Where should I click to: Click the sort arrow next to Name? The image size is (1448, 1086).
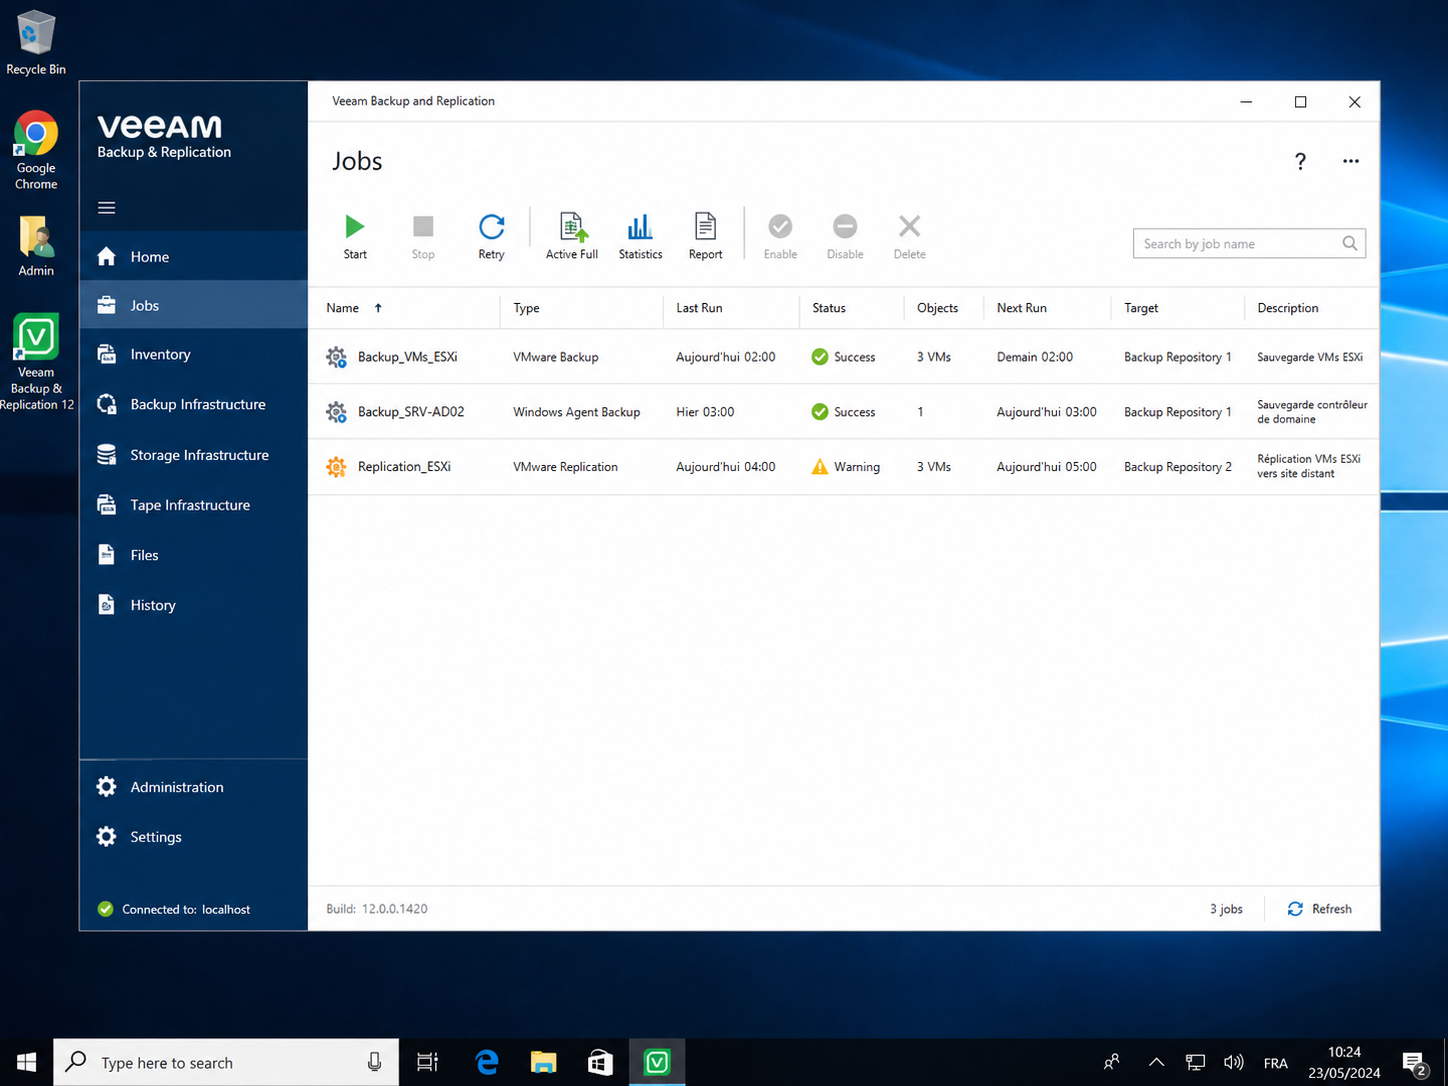(378, 308)
